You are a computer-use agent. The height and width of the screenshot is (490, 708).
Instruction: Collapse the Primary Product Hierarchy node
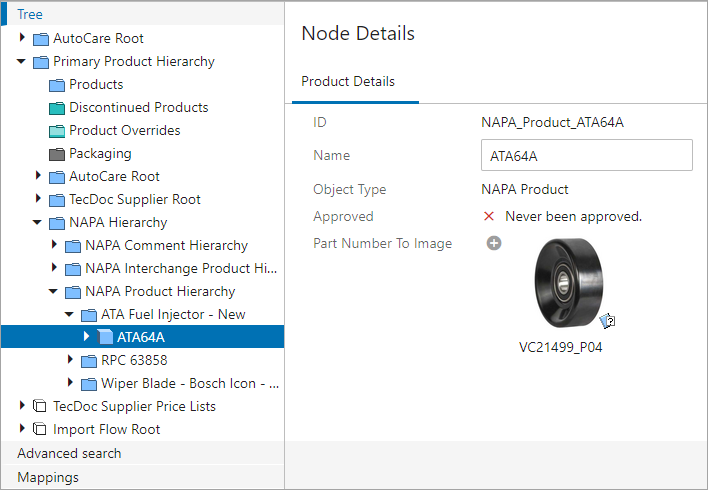click(21, 61)
